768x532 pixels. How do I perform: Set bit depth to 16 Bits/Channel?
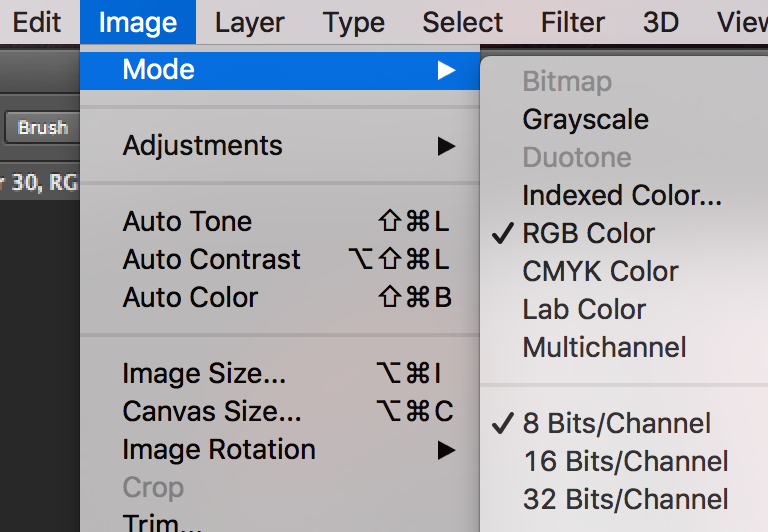coord(626,462)
